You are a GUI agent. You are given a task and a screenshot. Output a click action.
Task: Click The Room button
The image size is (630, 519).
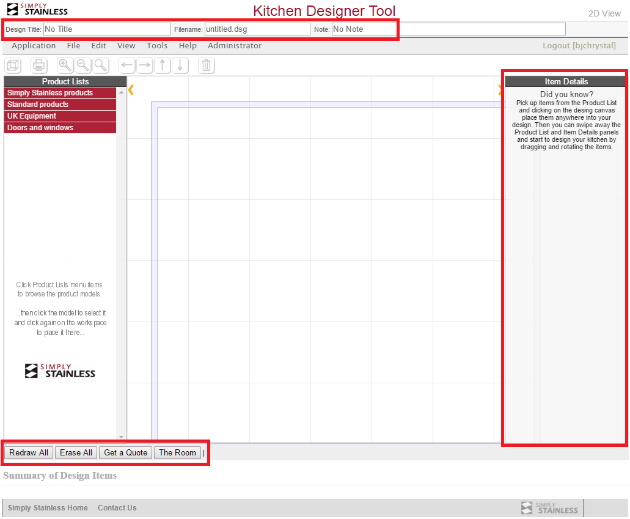177,453
